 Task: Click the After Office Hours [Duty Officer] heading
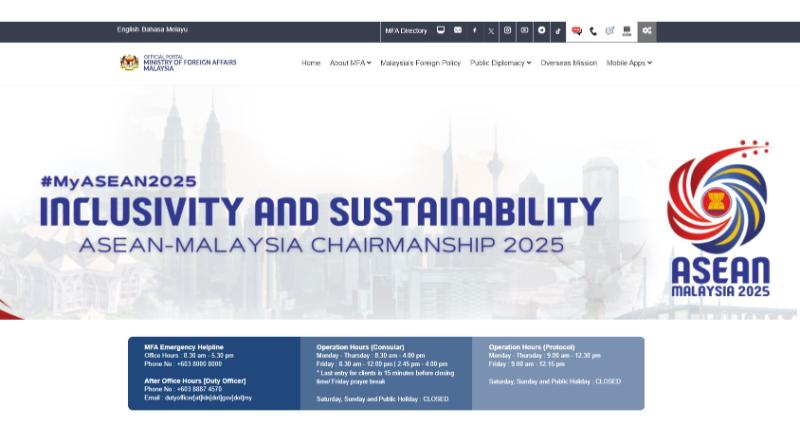(x=195, y=381)
